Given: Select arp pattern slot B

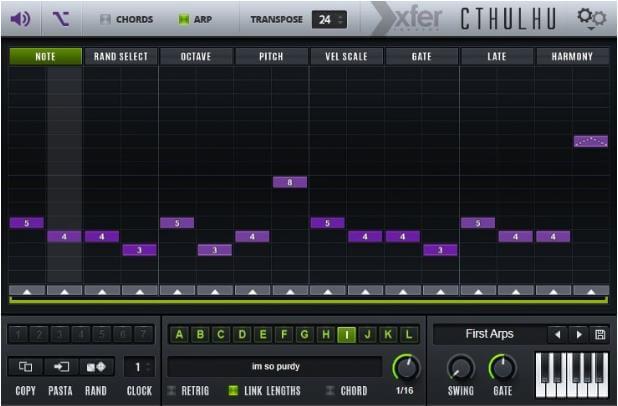Looking at the screenshot, I should 200,335.
